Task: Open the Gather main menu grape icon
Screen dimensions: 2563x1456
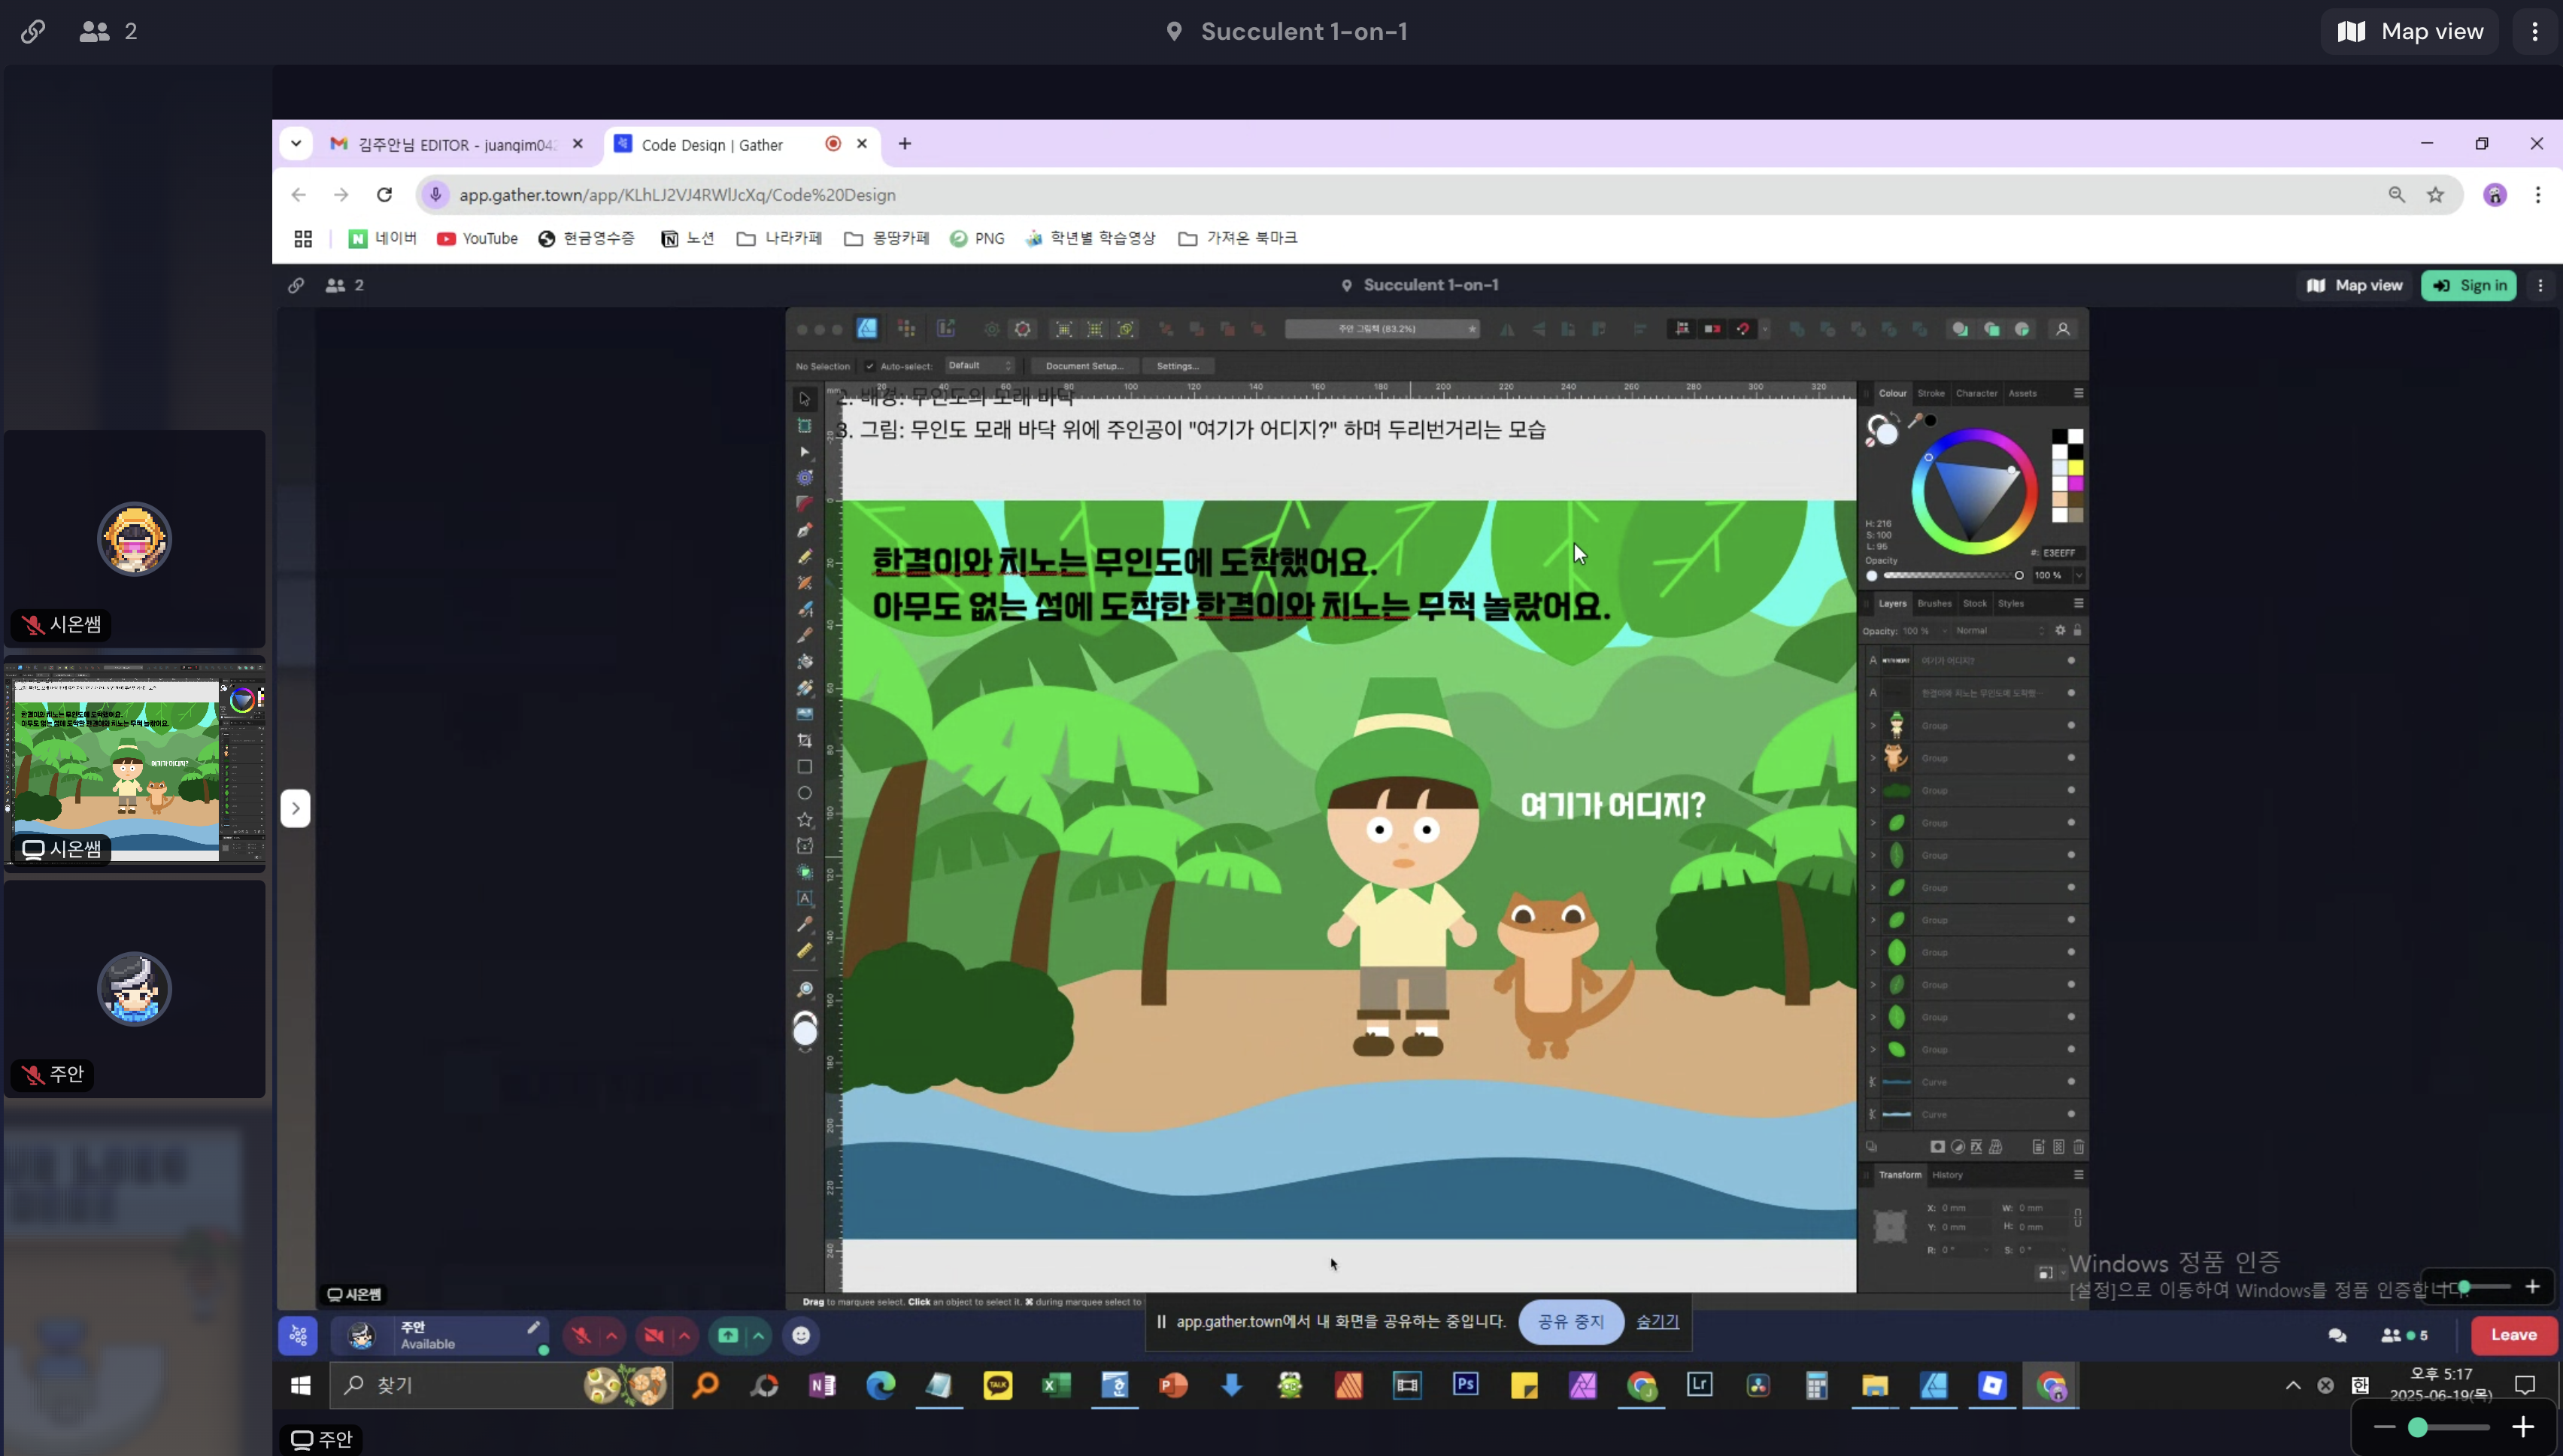Action: point(298,1336)
